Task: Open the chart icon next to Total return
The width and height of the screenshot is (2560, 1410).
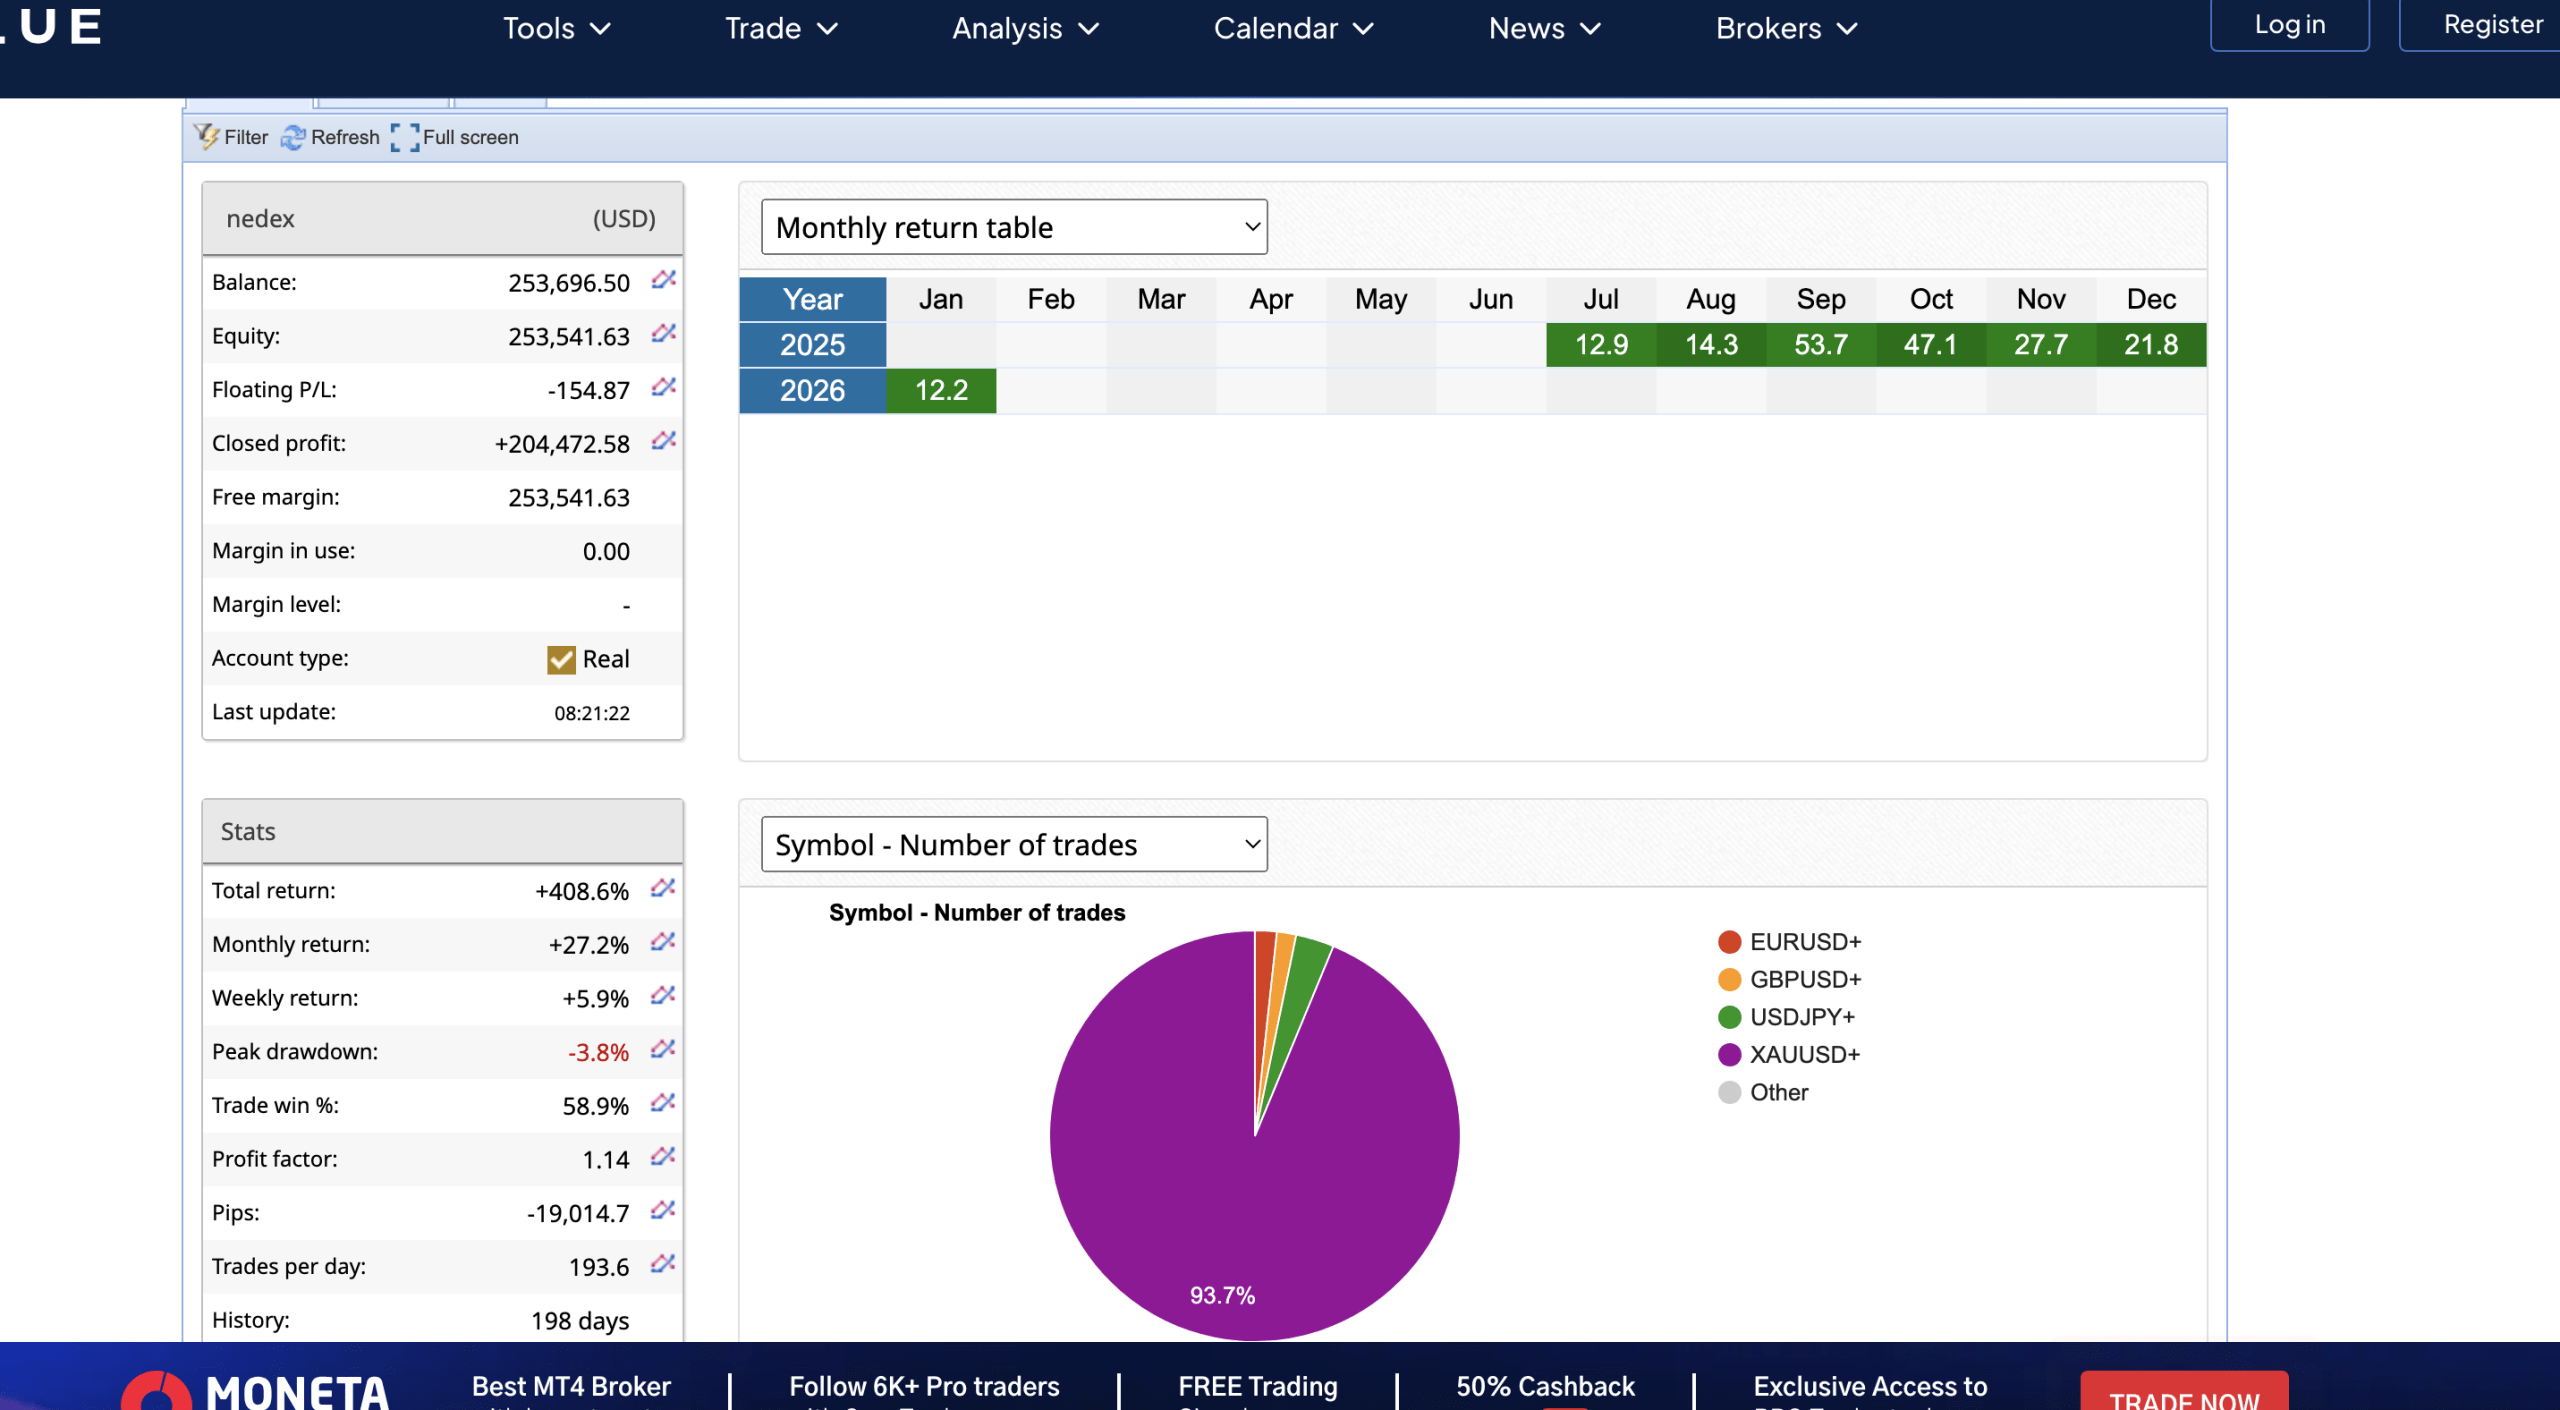Action: (661, 889)
